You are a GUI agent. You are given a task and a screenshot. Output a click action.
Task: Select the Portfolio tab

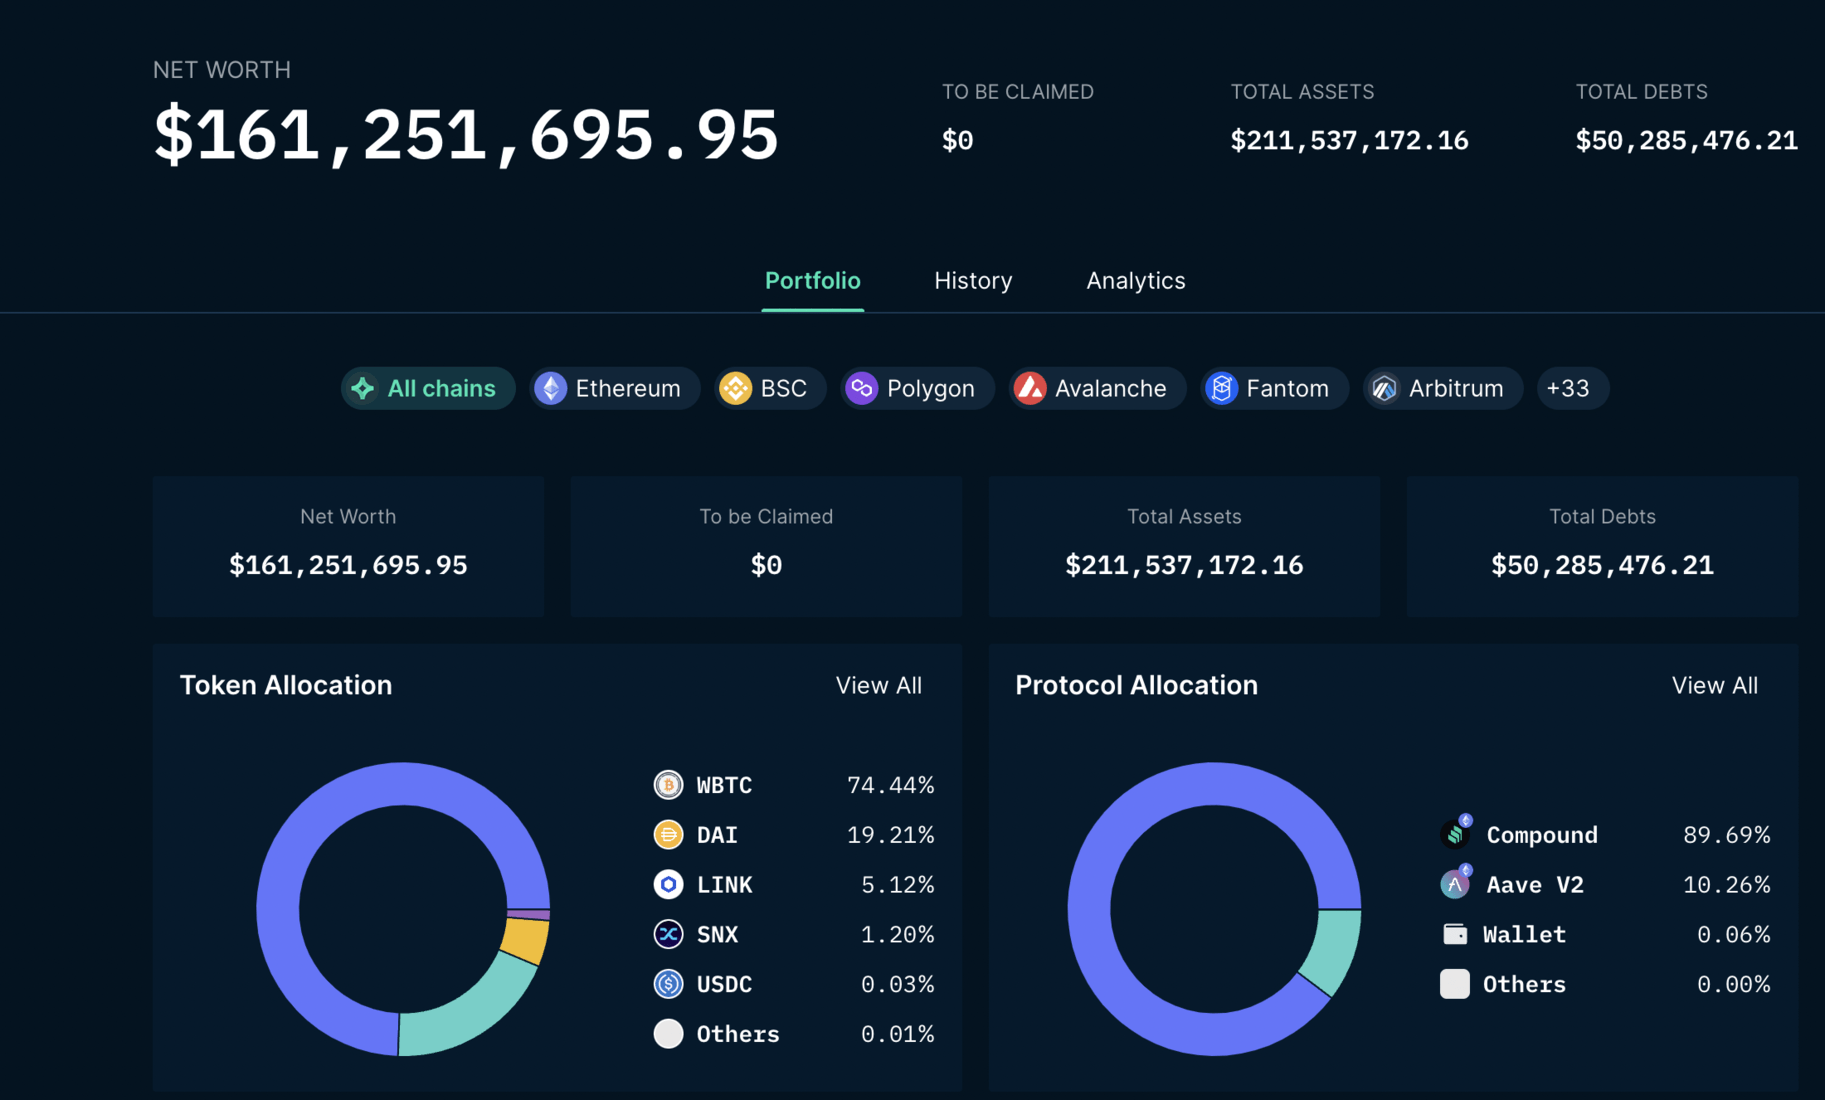click(812, 281)
